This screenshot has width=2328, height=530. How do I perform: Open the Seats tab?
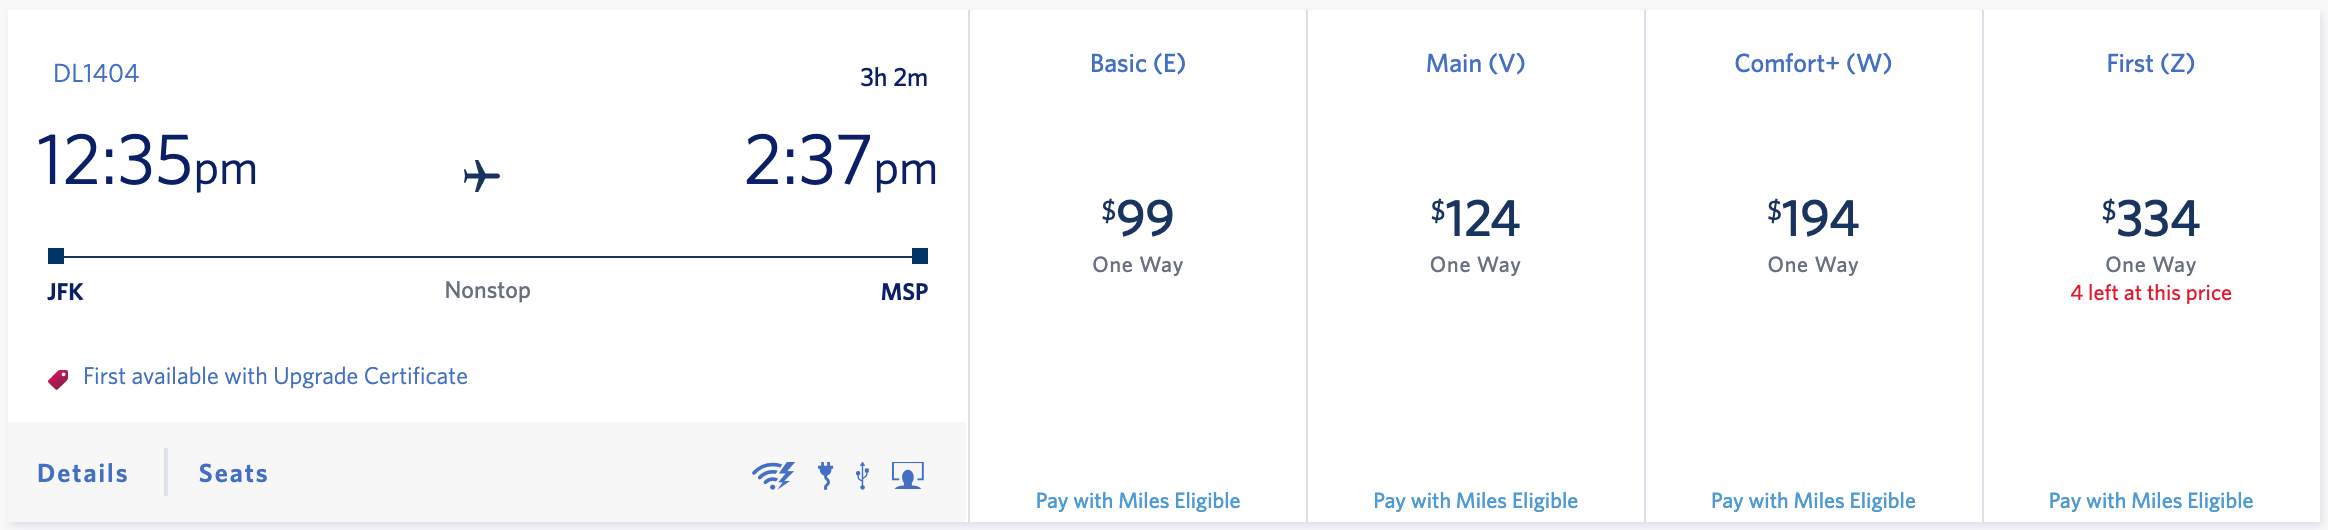click(x=233, y=473)
